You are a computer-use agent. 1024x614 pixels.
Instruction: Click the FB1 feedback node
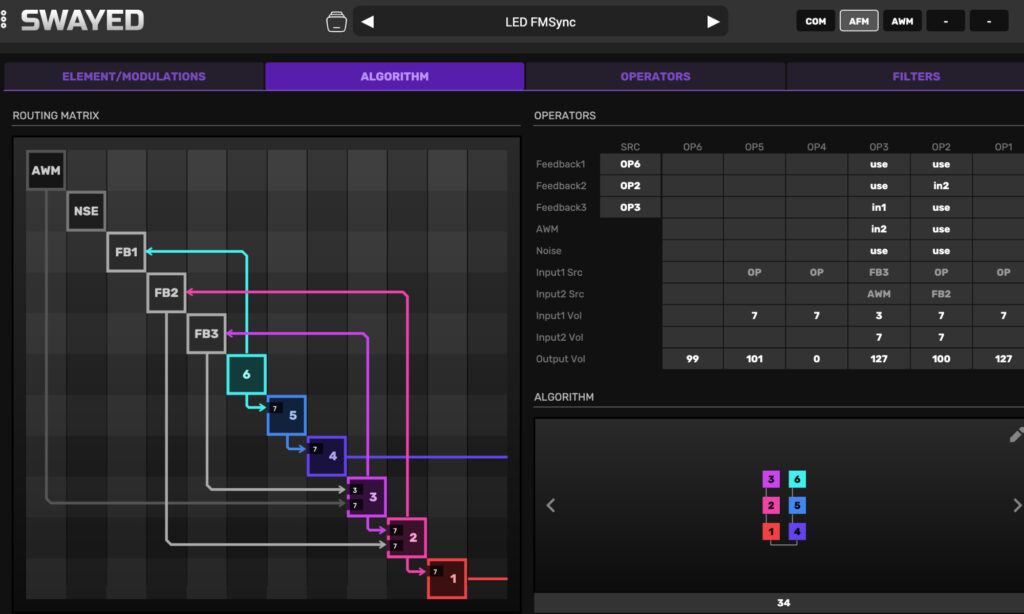126,252
